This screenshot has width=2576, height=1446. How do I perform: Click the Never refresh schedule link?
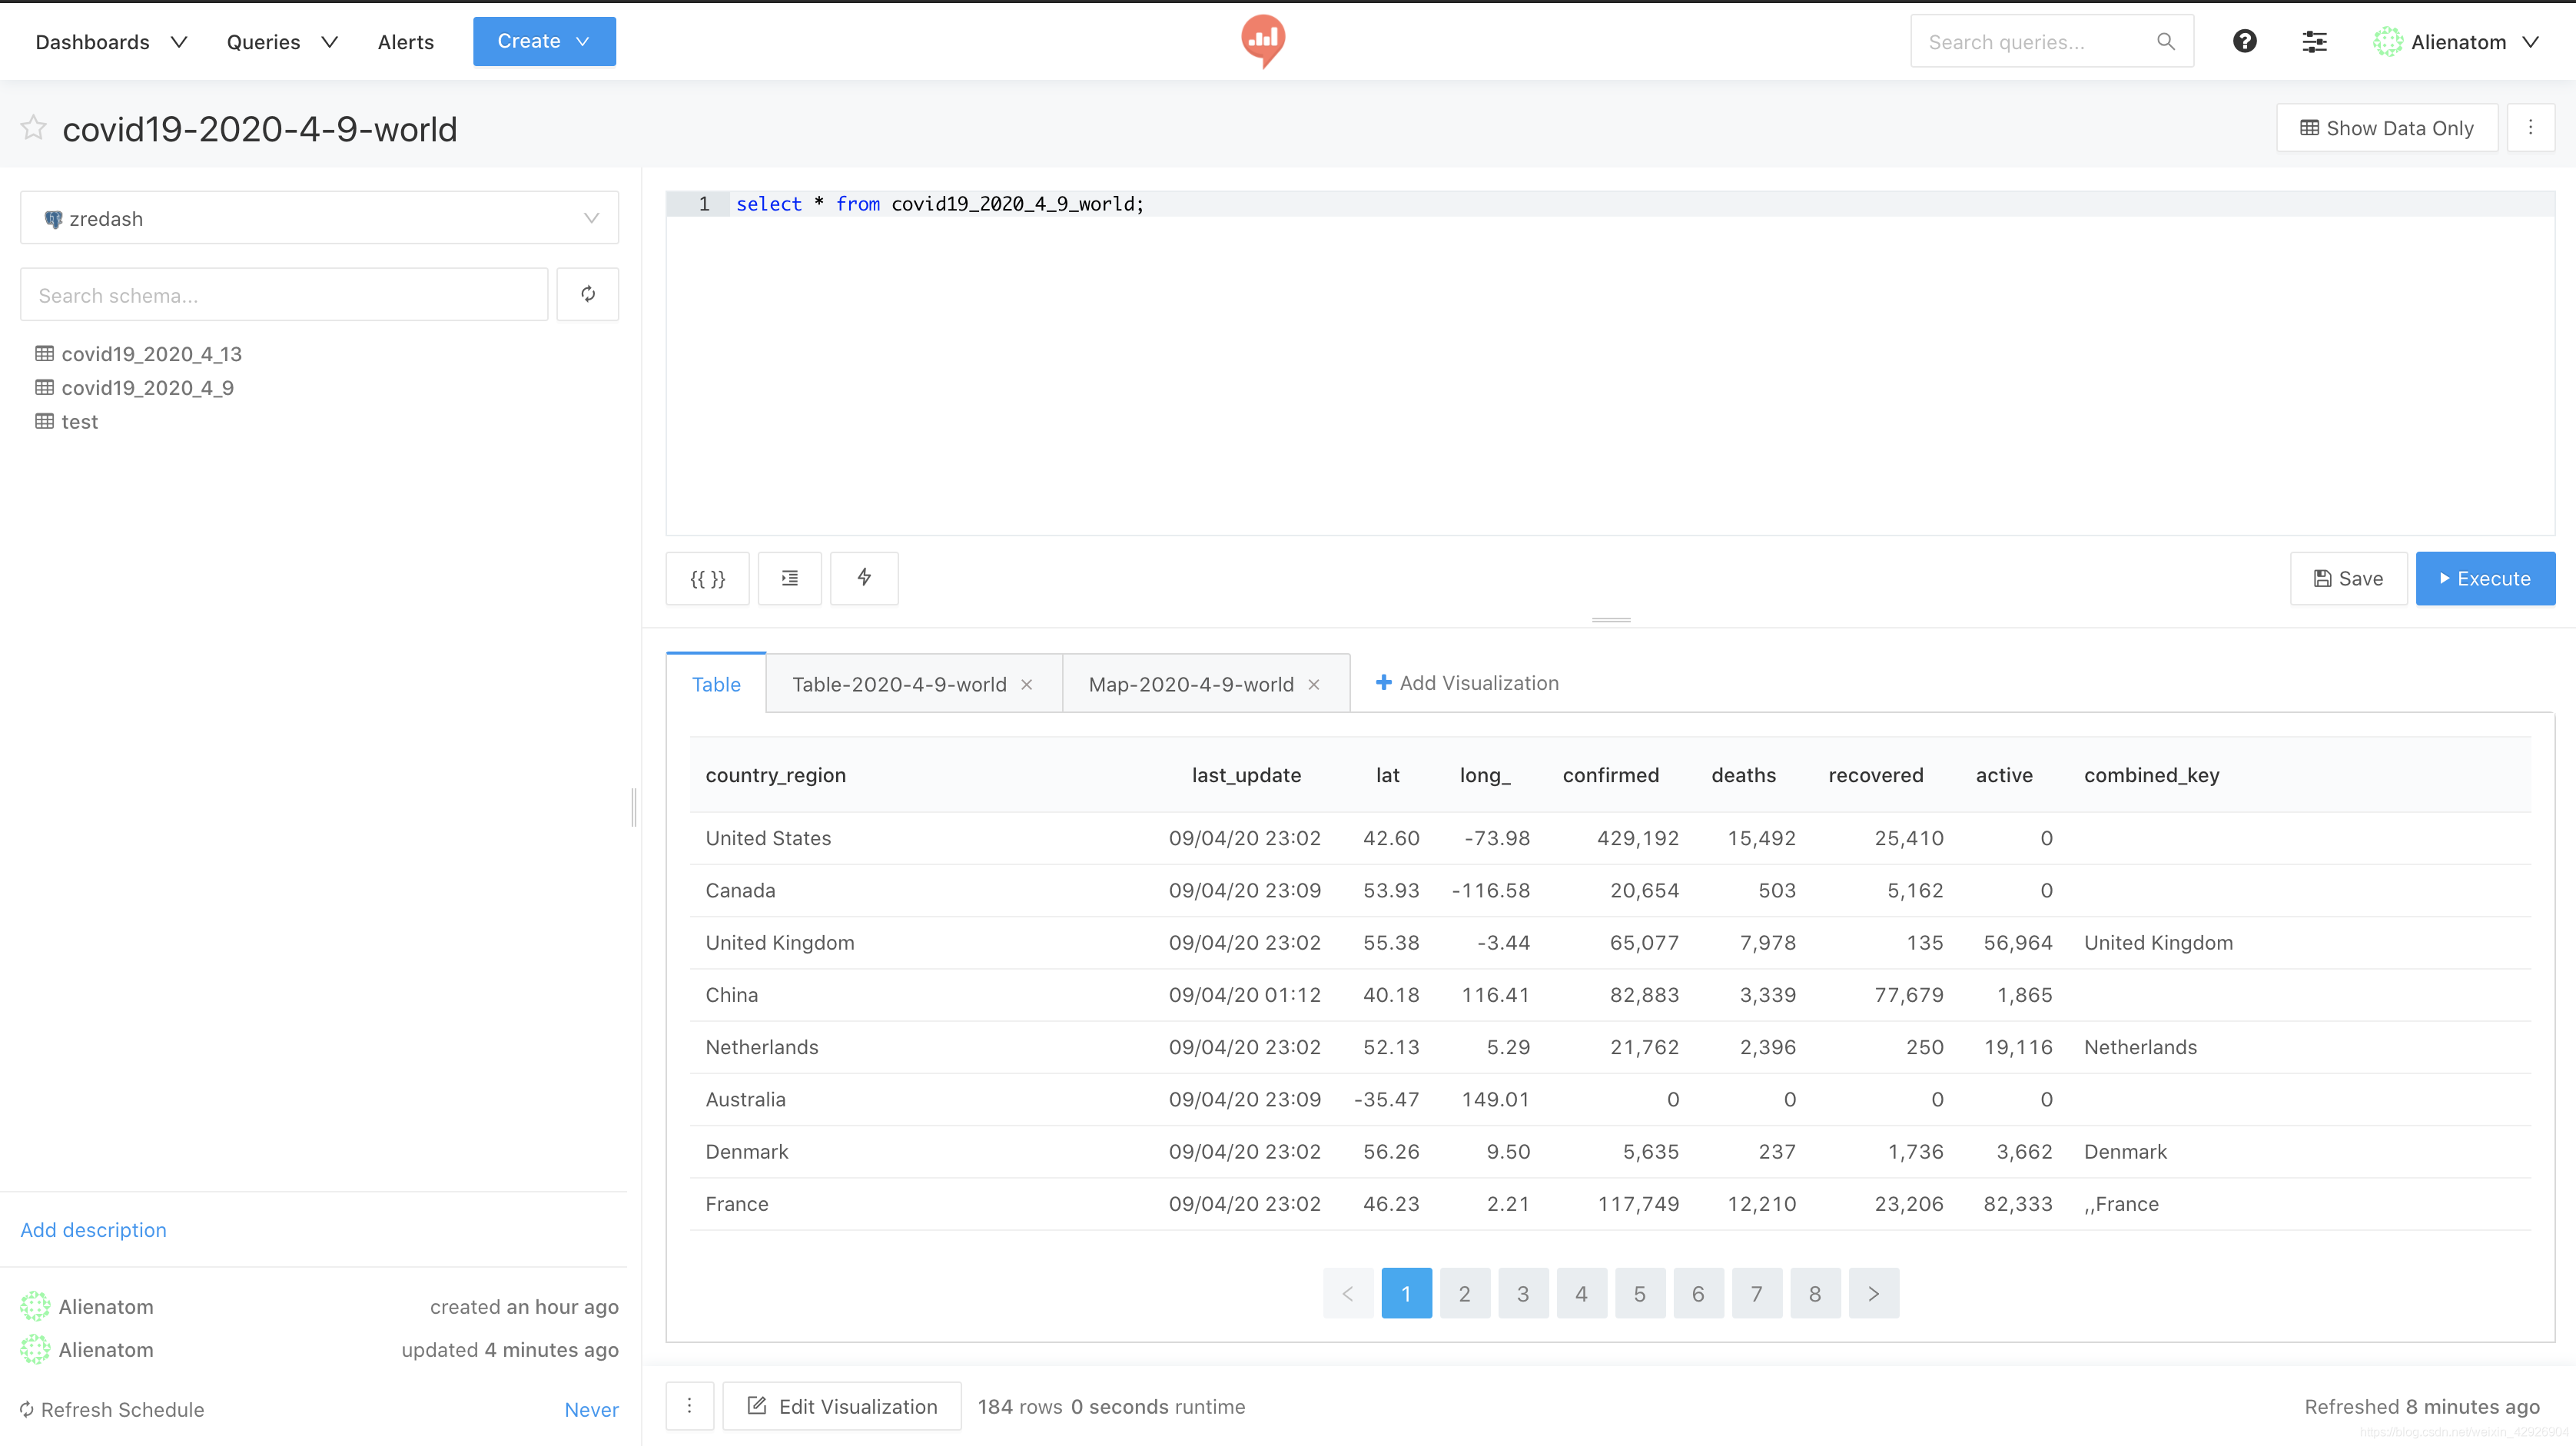591,1410
